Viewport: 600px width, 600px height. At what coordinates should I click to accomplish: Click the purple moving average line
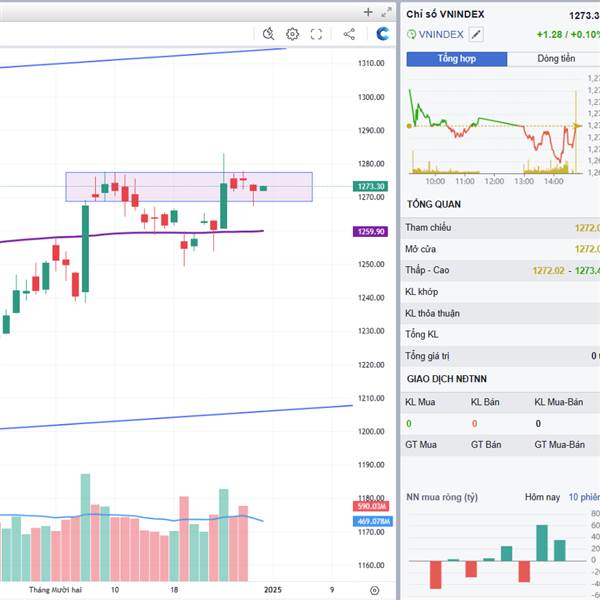point(132,234)
